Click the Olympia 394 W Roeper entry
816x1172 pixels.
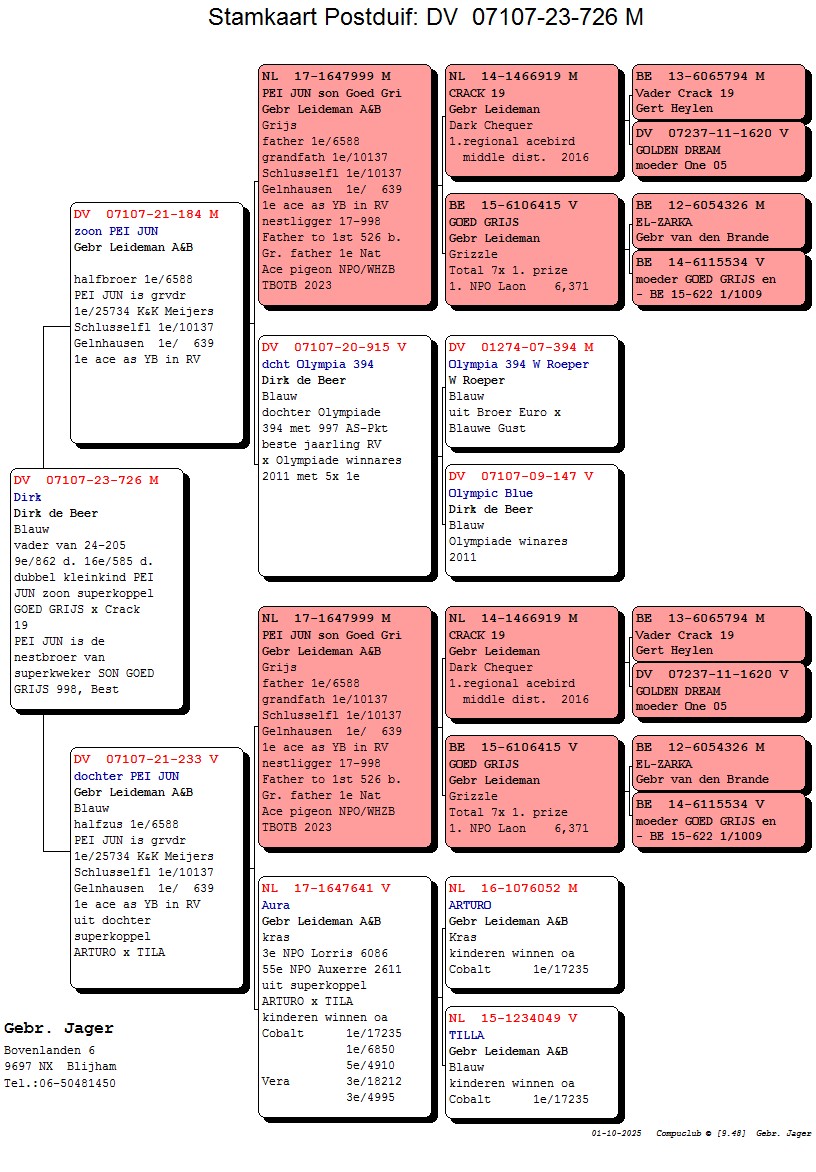518,364
